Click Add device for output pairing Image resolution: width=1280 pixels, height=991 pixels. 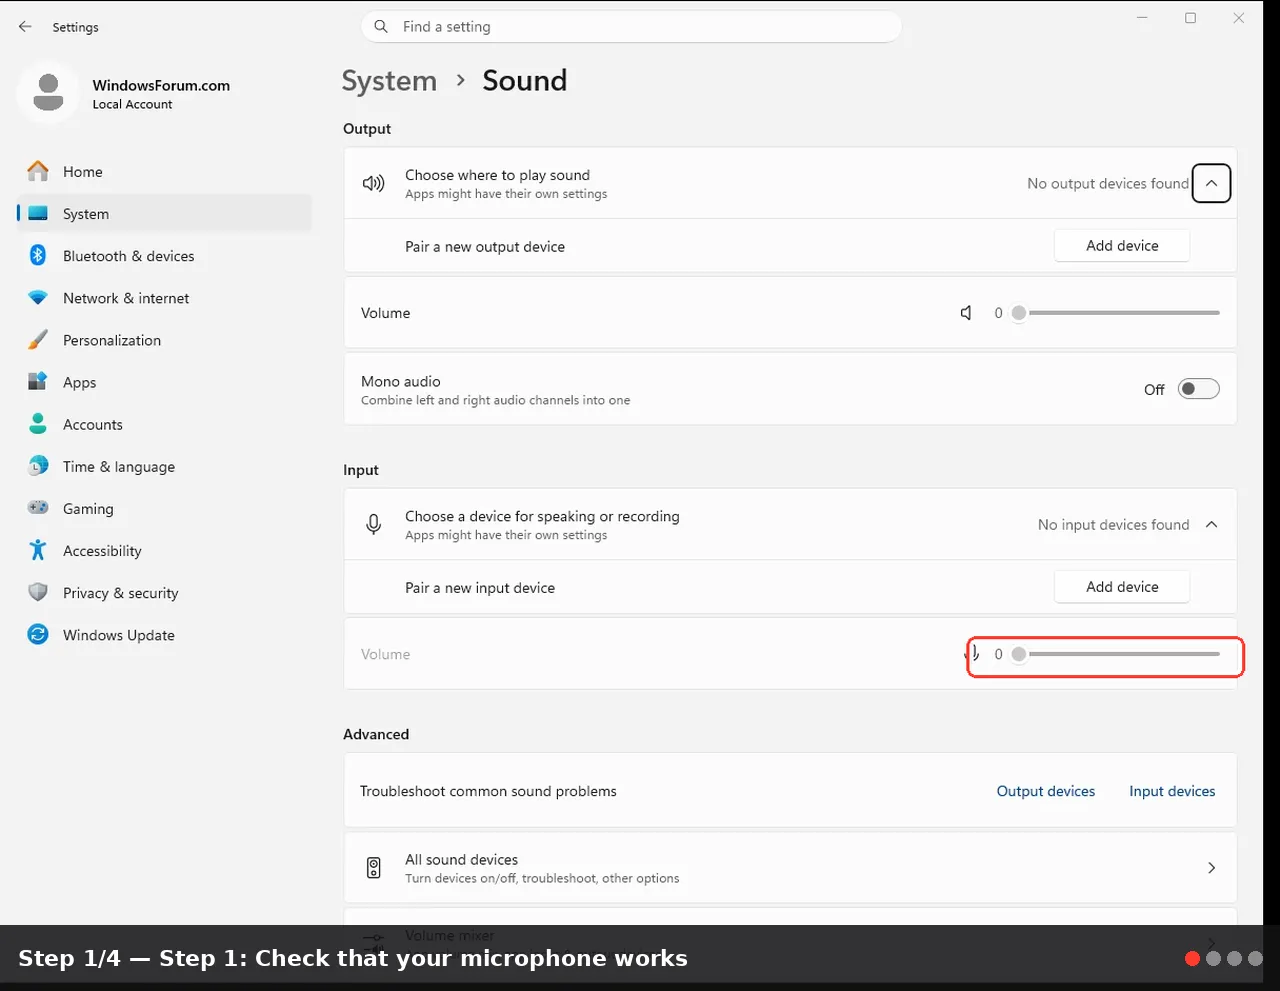point(1122,246)
